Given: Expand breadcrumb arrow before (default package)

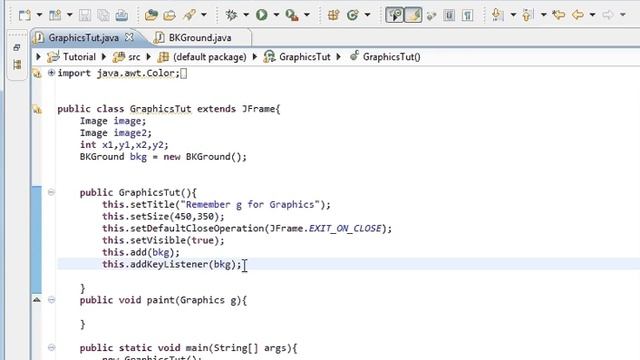Looking at the screenshot, I should [149, 57].
